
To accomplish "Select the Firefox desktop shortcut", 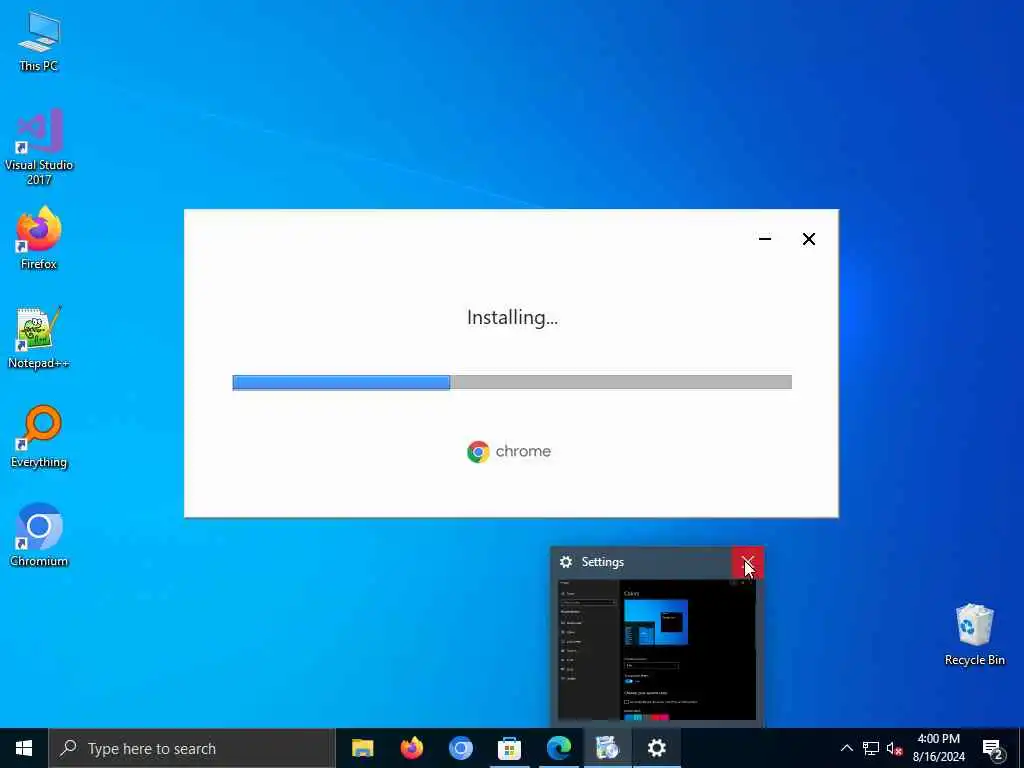I will pyautogui.click(x=39, y=238).
